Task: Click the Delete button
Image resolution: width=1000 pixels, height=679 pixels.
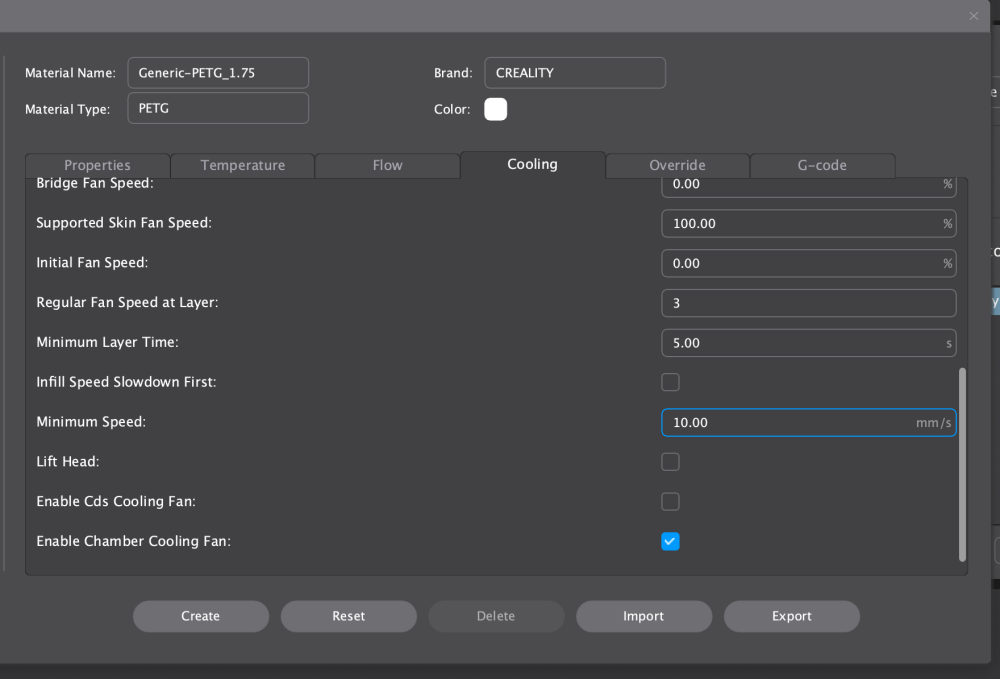Action: (x=496, y=616)
